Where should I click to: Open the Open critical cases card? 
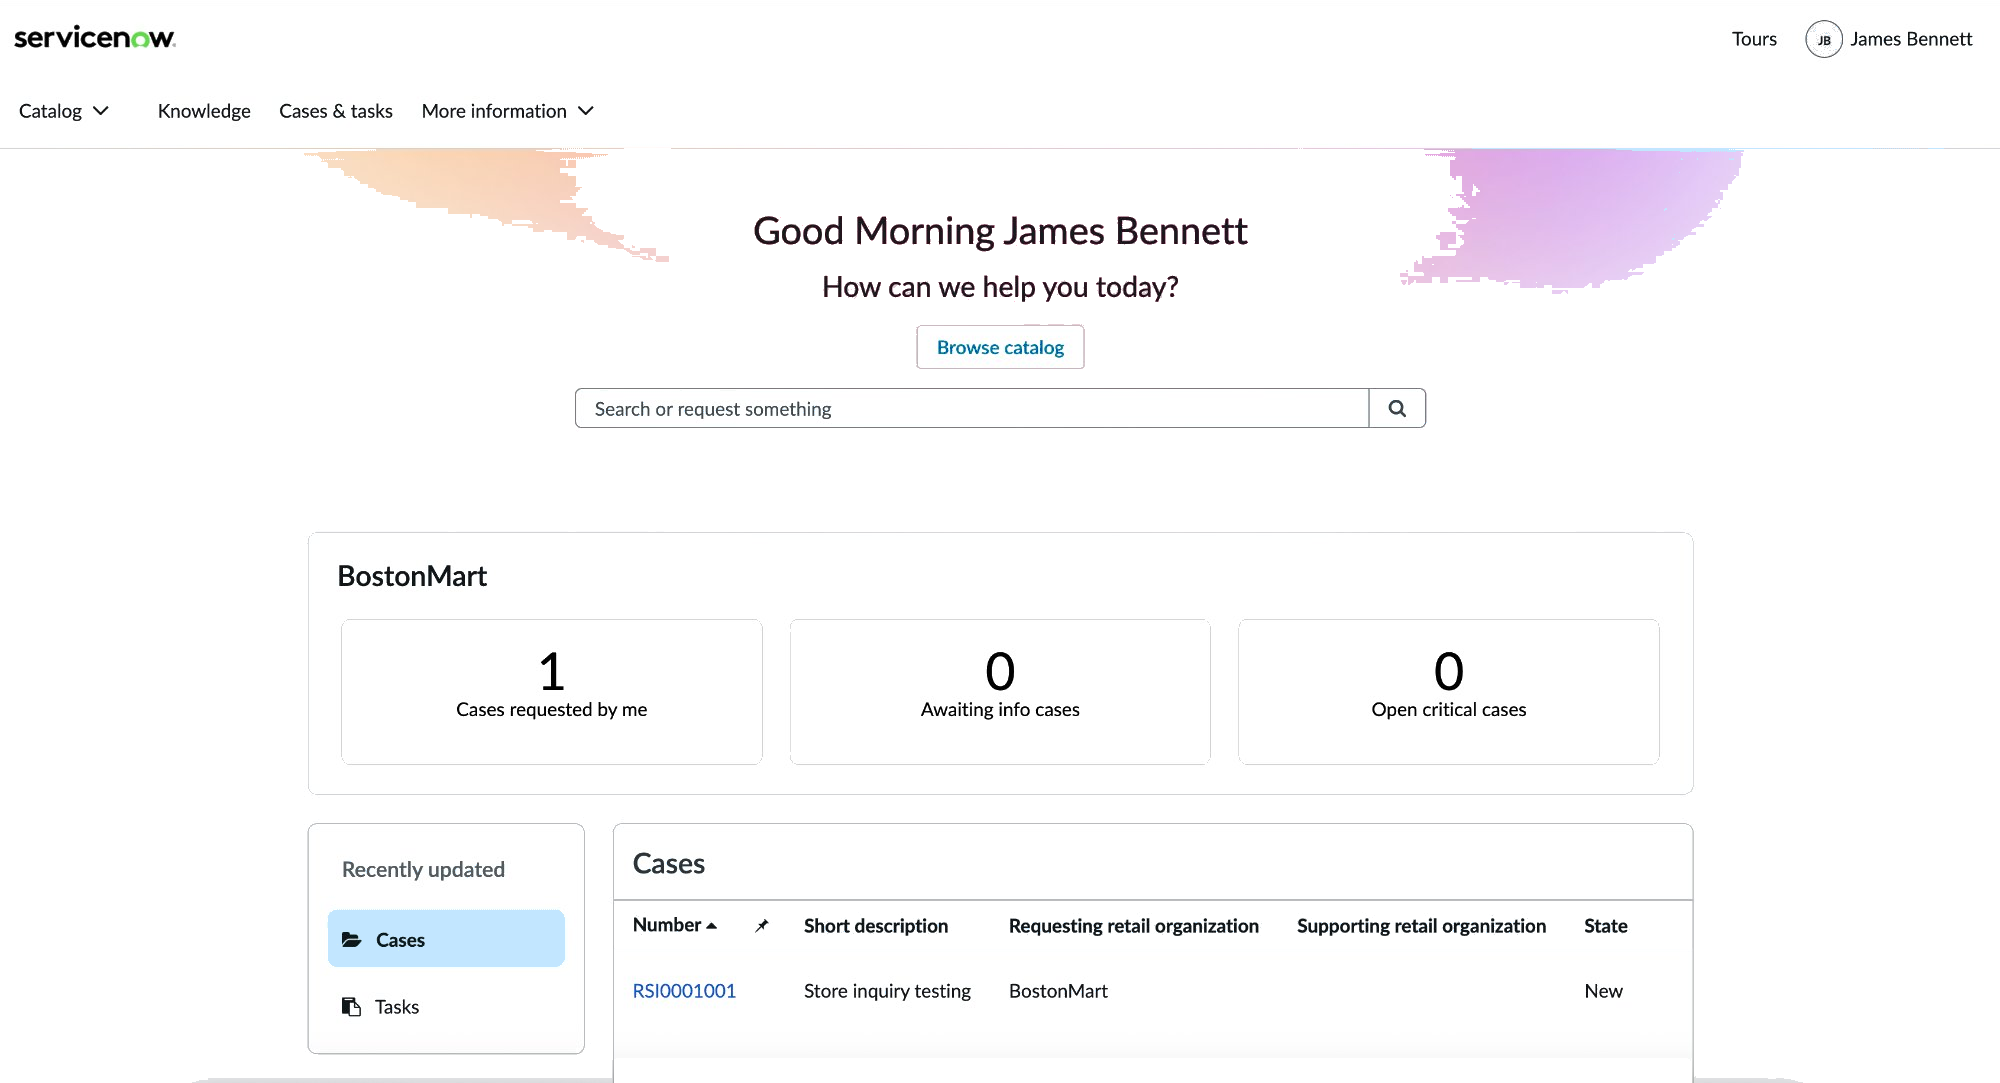coord(1449,692)
